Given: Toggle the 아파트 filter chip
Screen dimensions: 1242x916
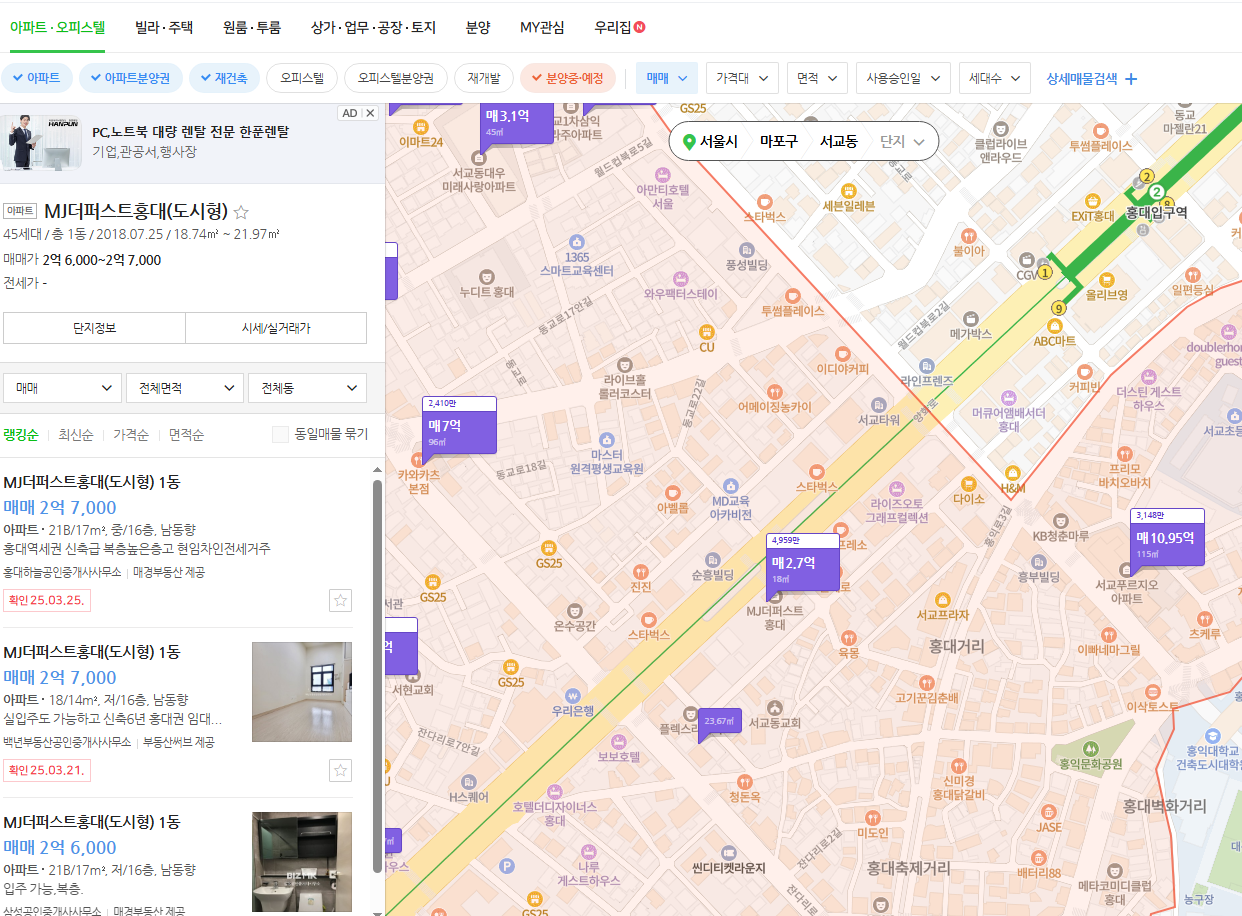Looking at the screenshot, I should (x=37, y=77).
